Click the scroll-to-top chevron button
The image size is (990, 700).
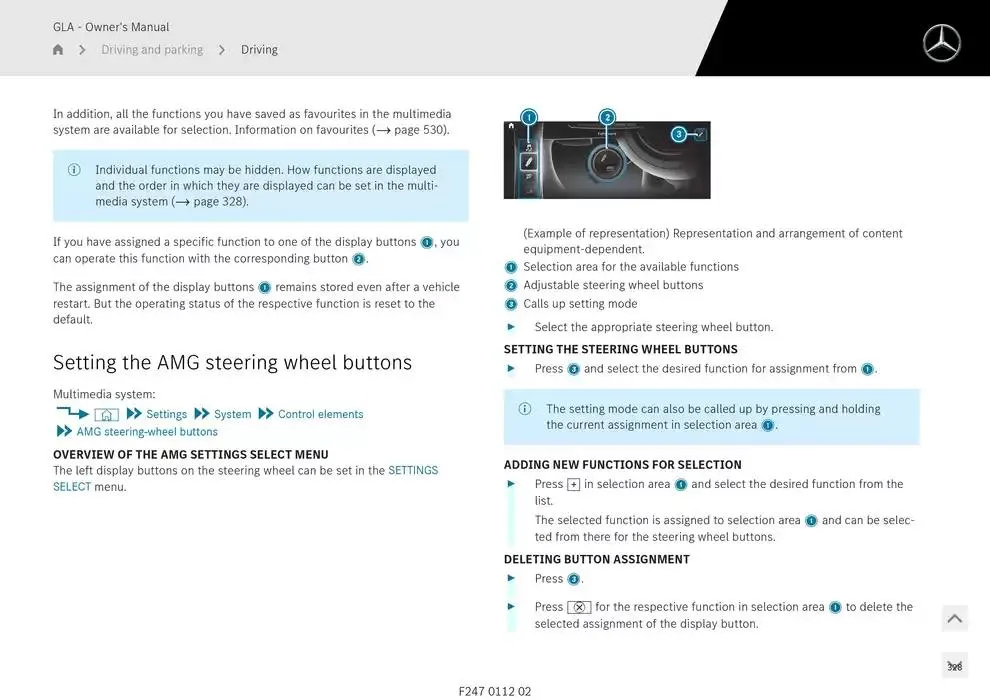click(x=954, y=619)
